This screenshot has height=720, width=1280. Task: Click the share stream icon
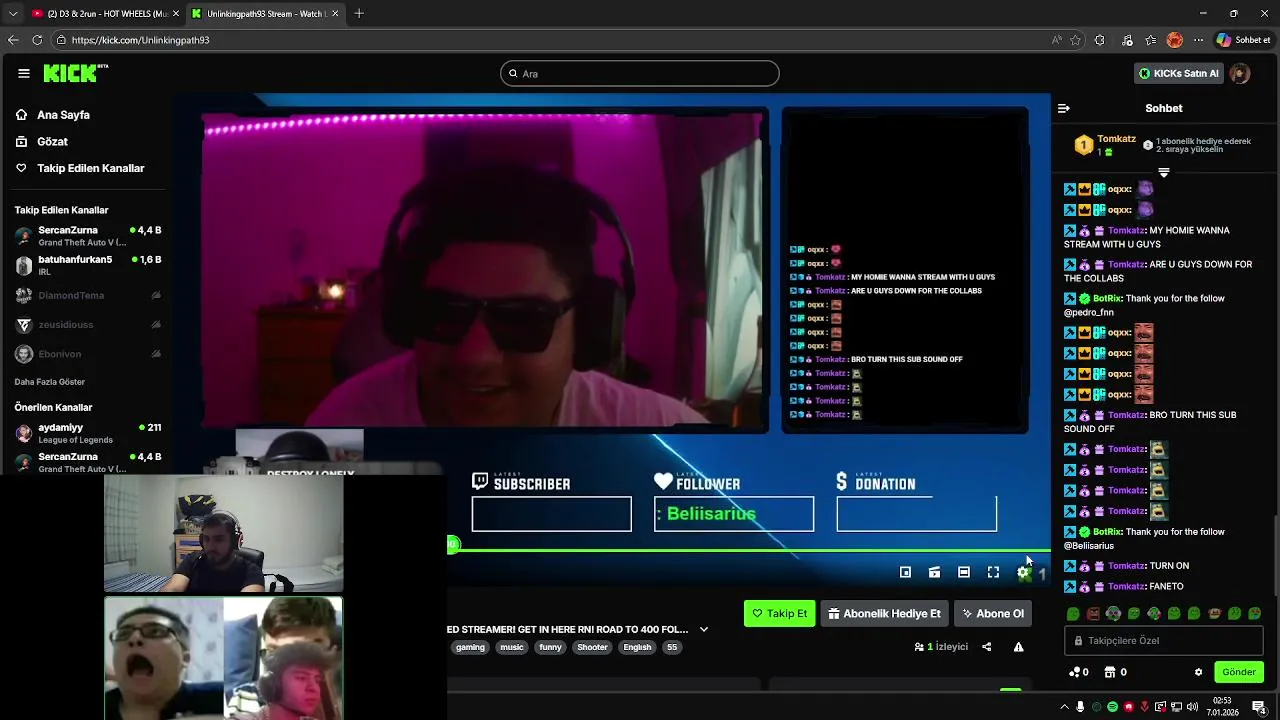click(x=986, y=647)
